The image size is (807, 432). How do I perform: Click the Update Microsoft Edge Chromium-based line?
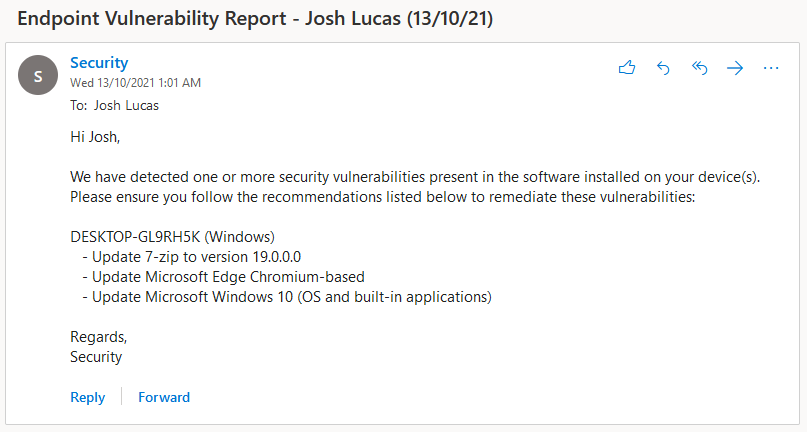(x=223, y=277)
